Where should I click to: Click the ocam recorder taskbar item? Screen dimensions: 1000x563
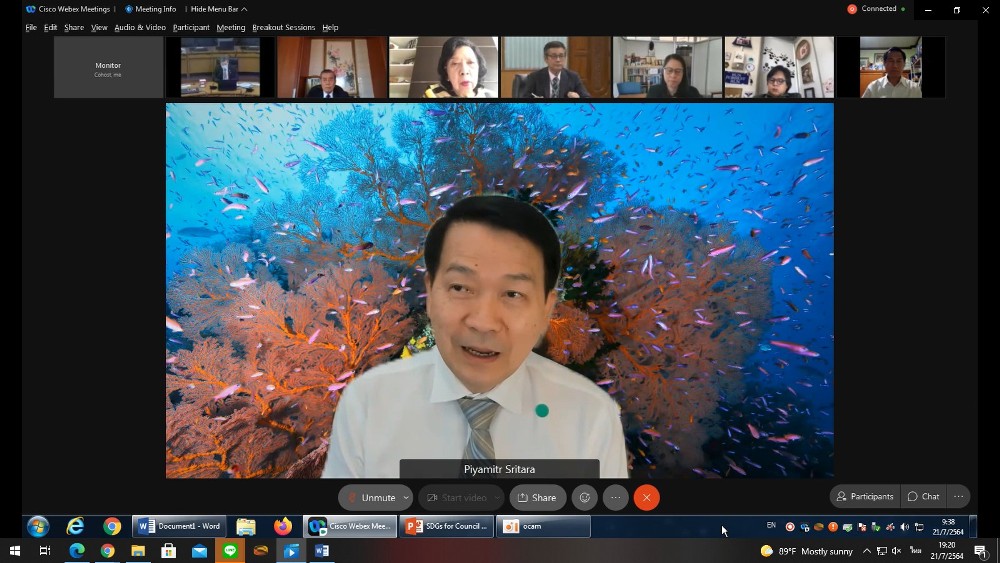[x=542, y=526]
